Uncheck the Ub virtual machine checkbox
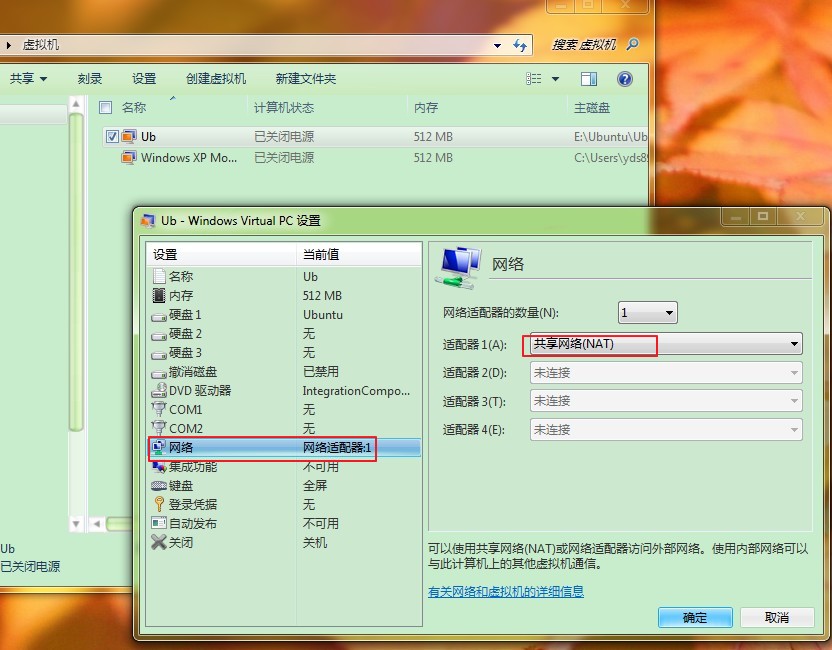Image resolution: width=832 pixels, height=650 pixels. tap(112, 136)
